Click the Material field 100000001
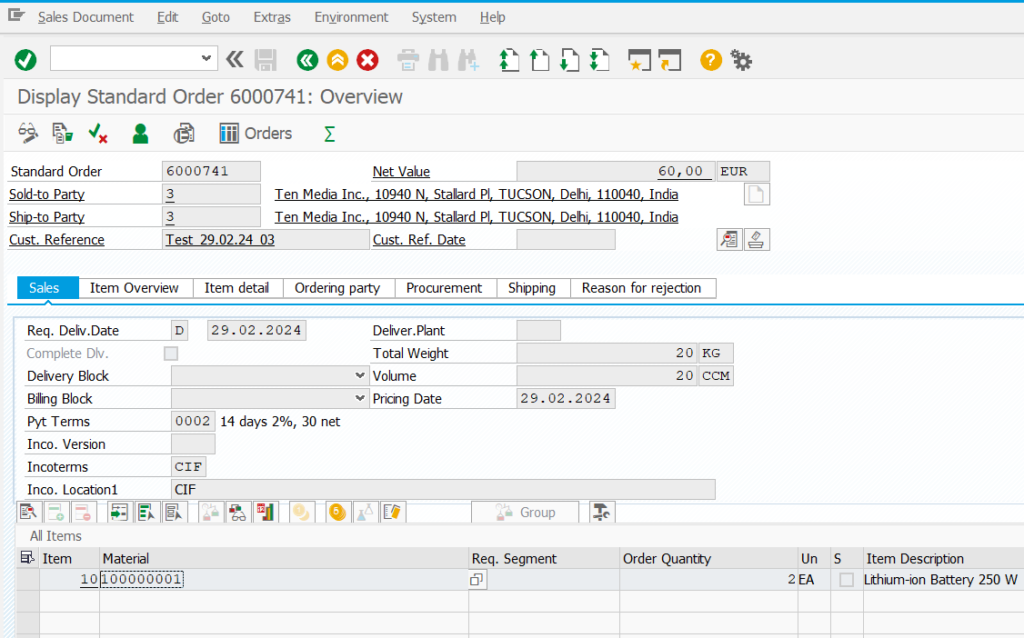Viewport: 1024px width, 638px height. click(142, 580)
